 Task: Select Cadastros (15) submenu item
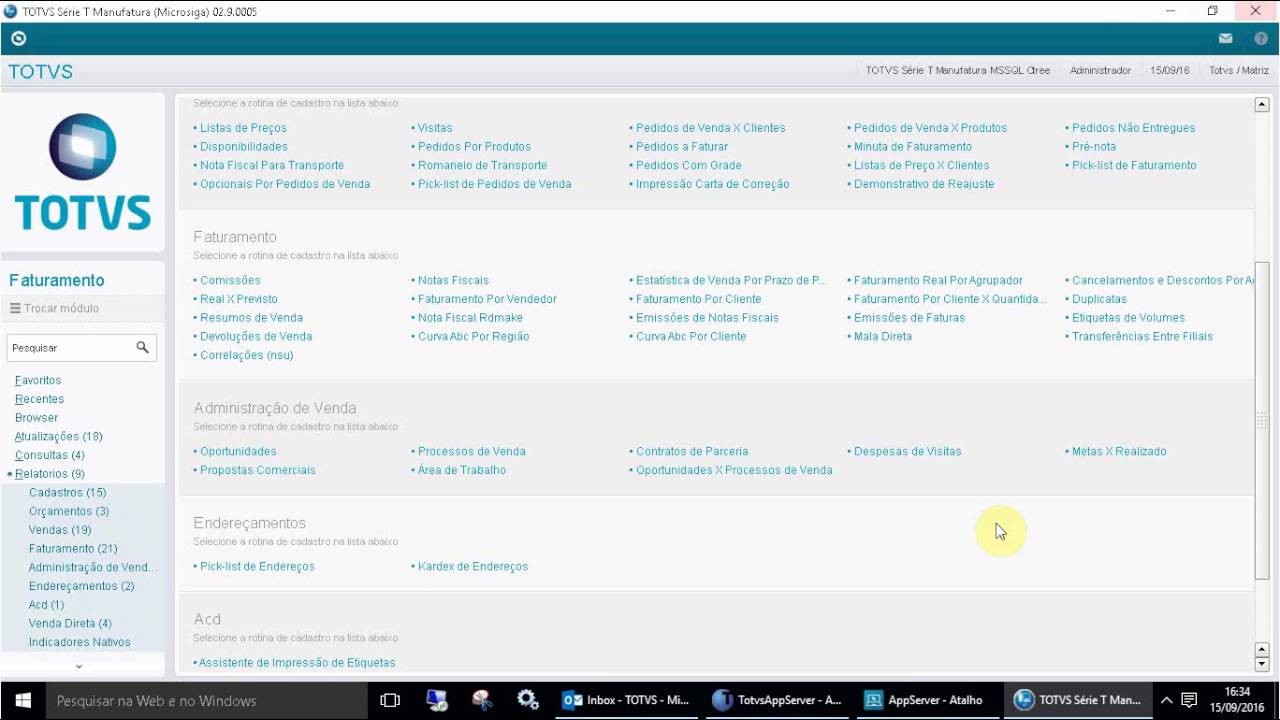pyautogui.click(x=67, y=492)
